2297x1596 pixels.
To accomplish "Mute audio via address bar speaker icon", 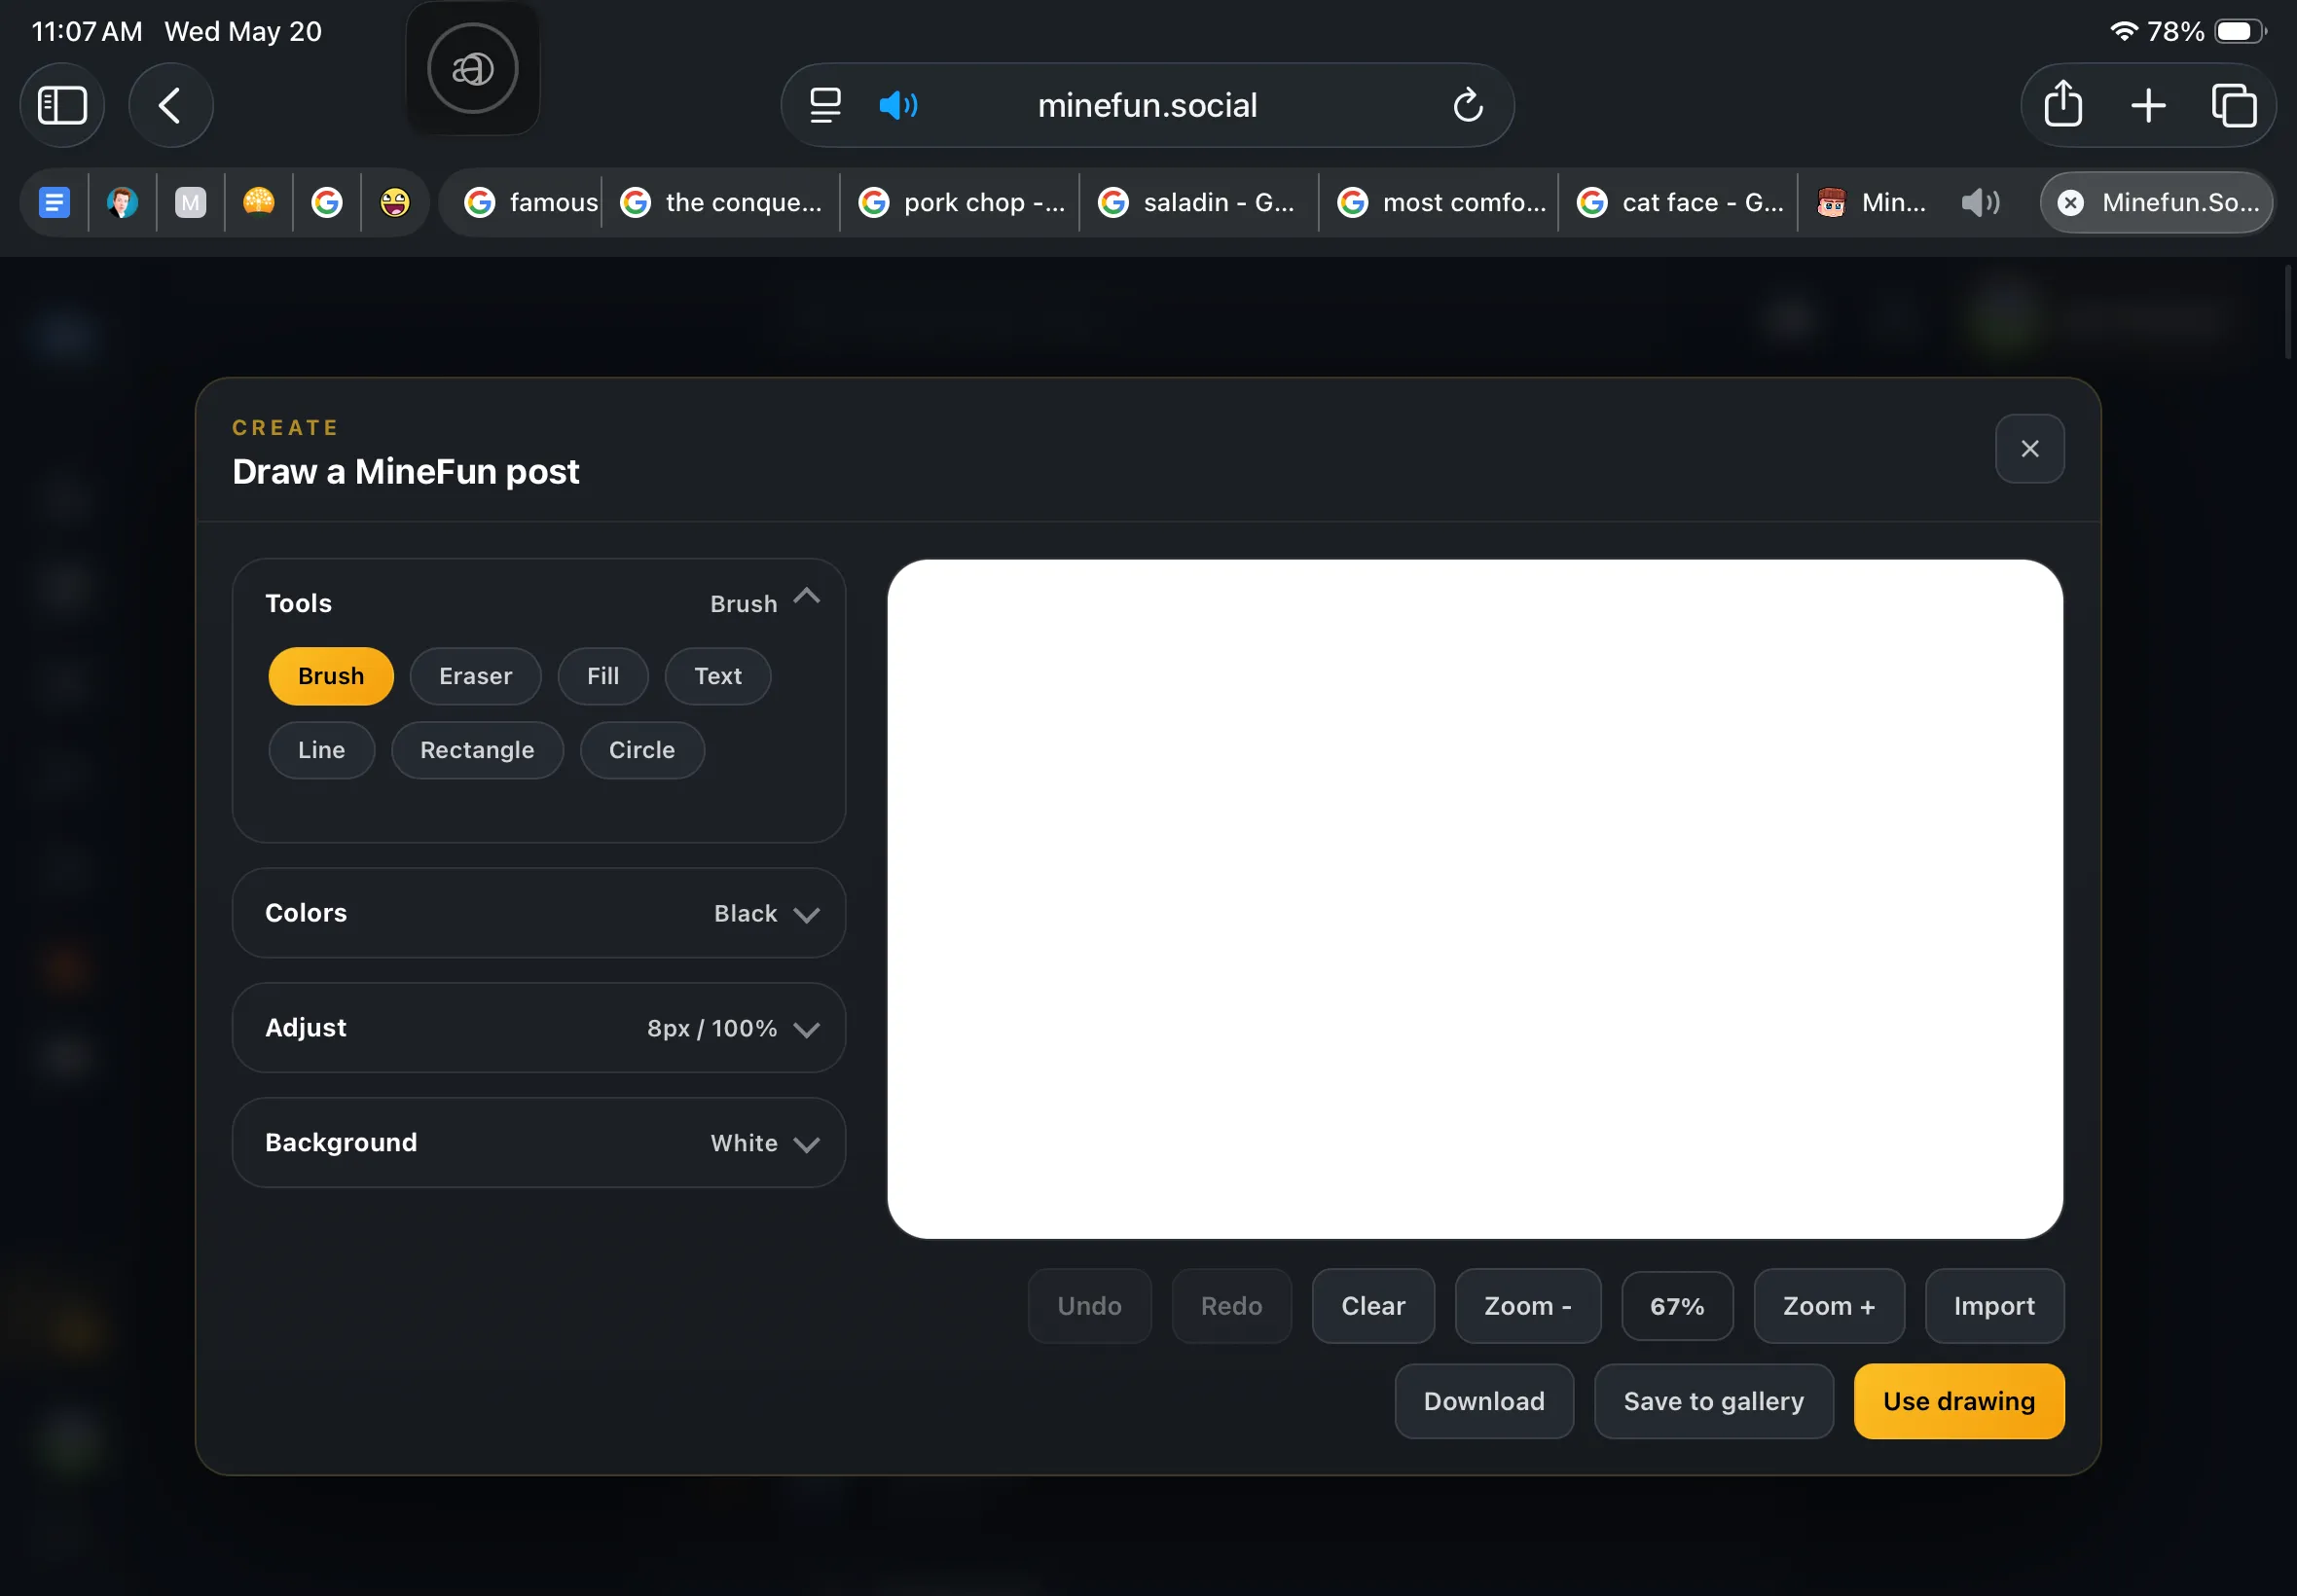I will click(x=898, y=105).
